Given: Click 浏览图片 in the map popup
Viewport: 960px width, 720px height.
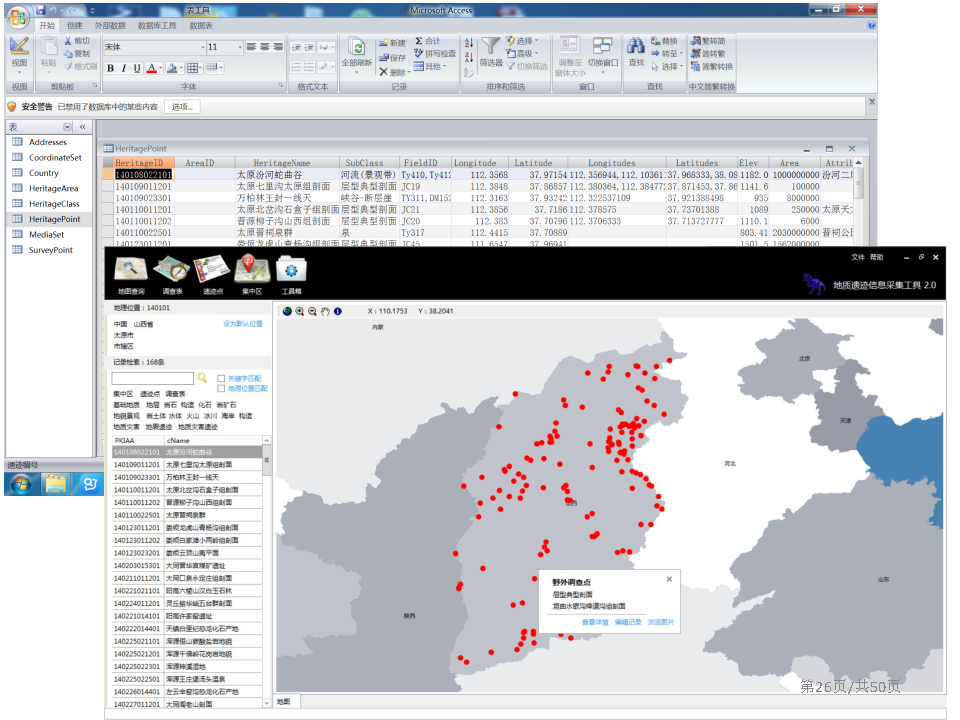Looking at the screenshot, I should pyautogui.click(x=661, y=623).
